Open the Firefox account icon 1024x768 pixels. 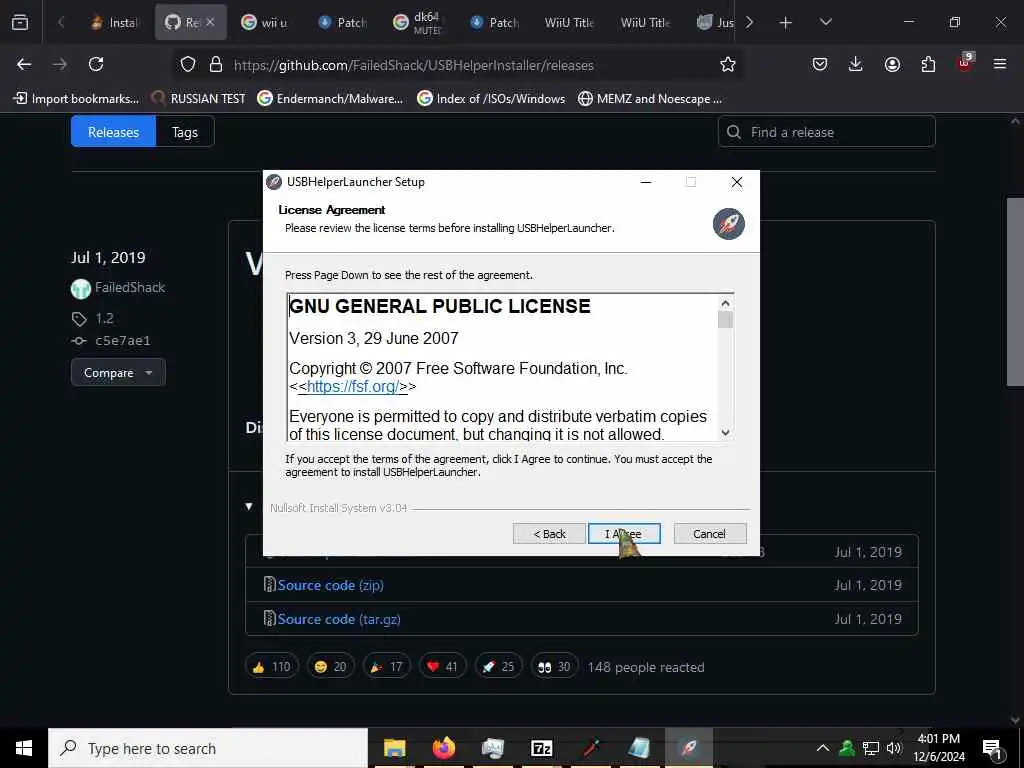tap(892, 64)
